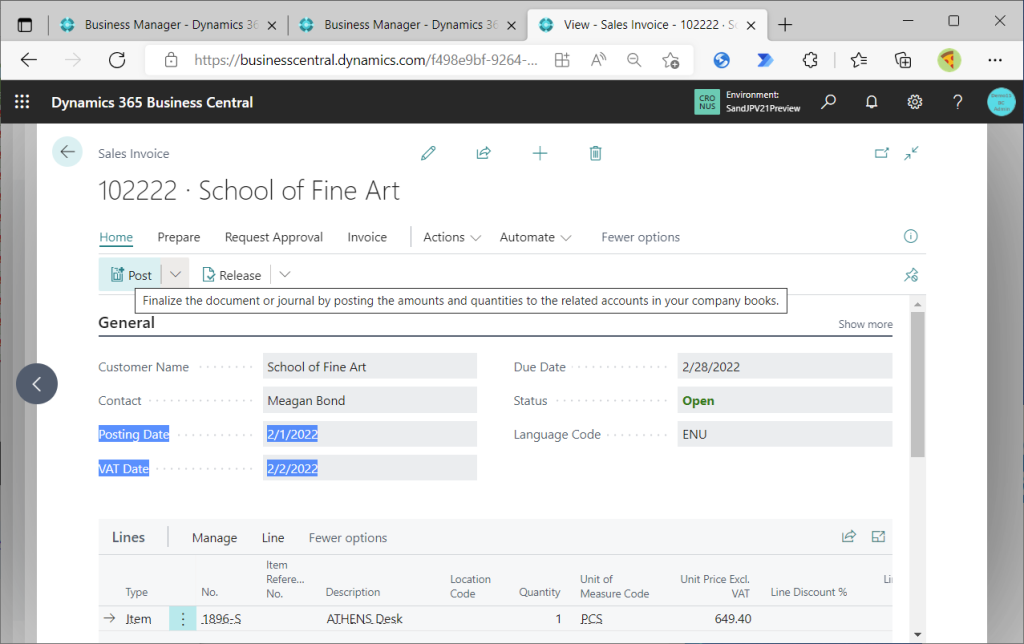Click Fewer options in the Lines section
The width and height of the screenshot is (1024, 644).
click(347, 538)
